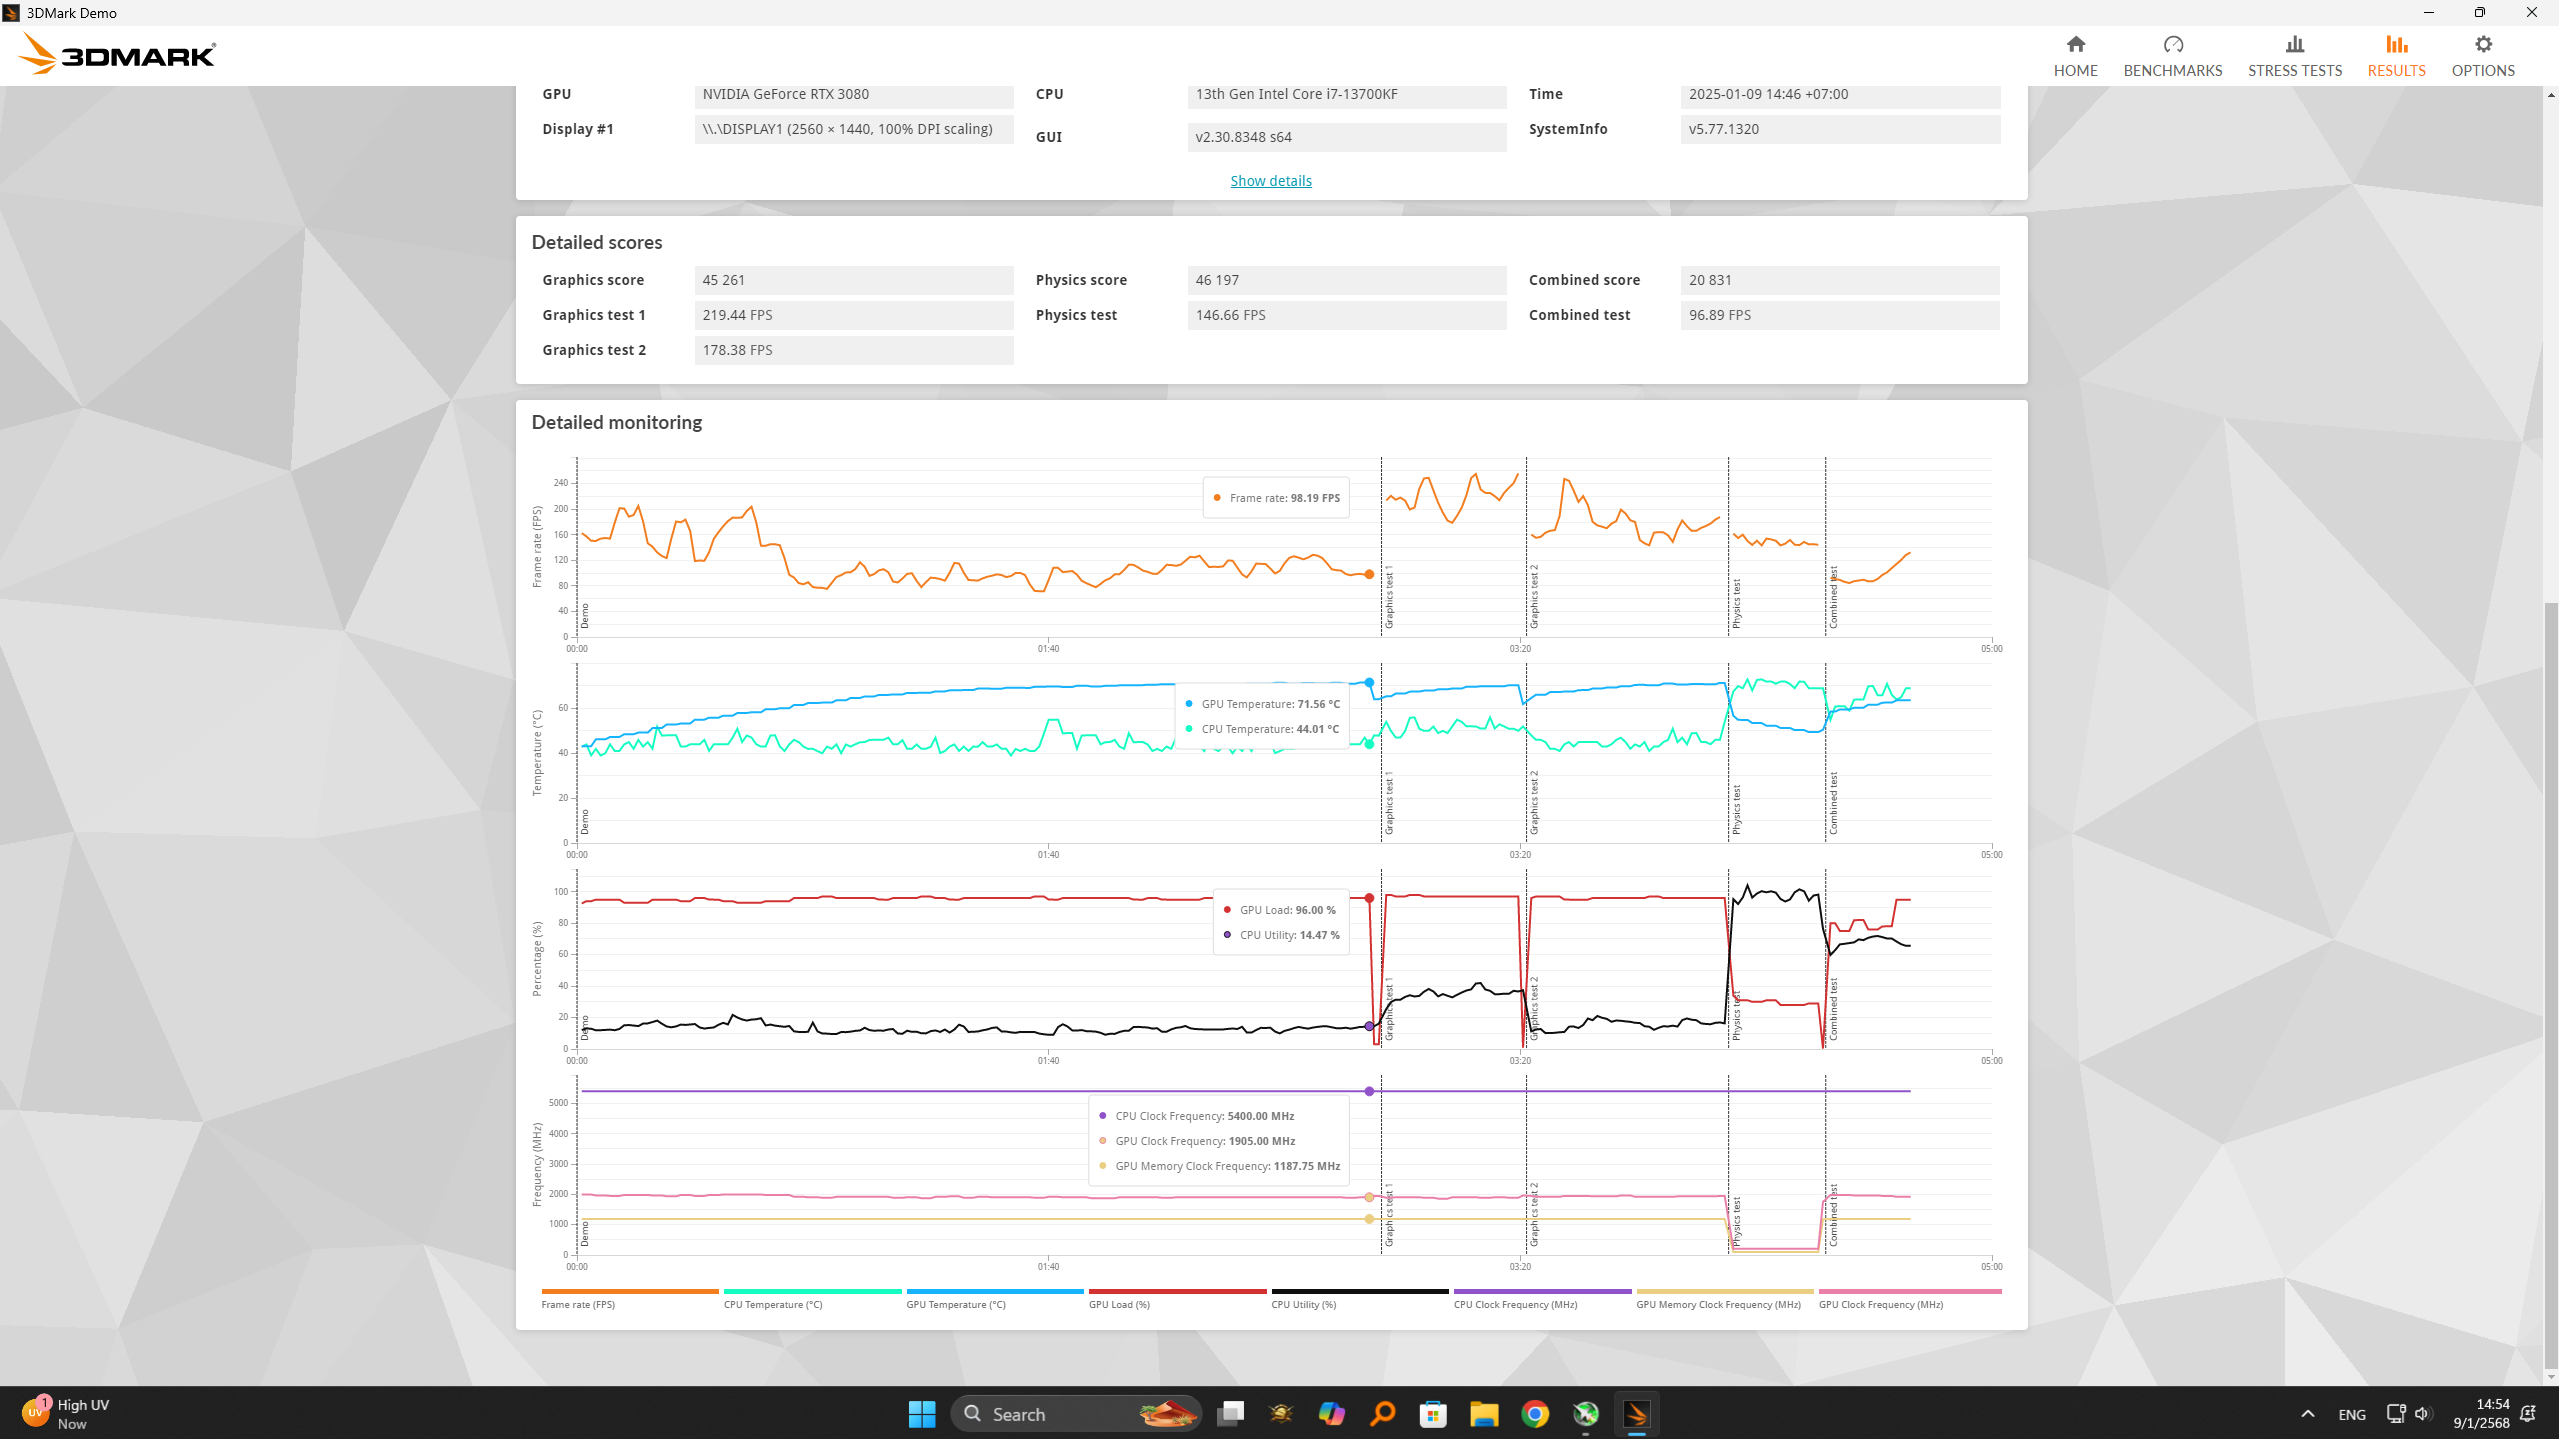The image size is (2559, 1439).
Task: Toggle the Frame rate (FPS) legend item
Action: [629, 1298]
